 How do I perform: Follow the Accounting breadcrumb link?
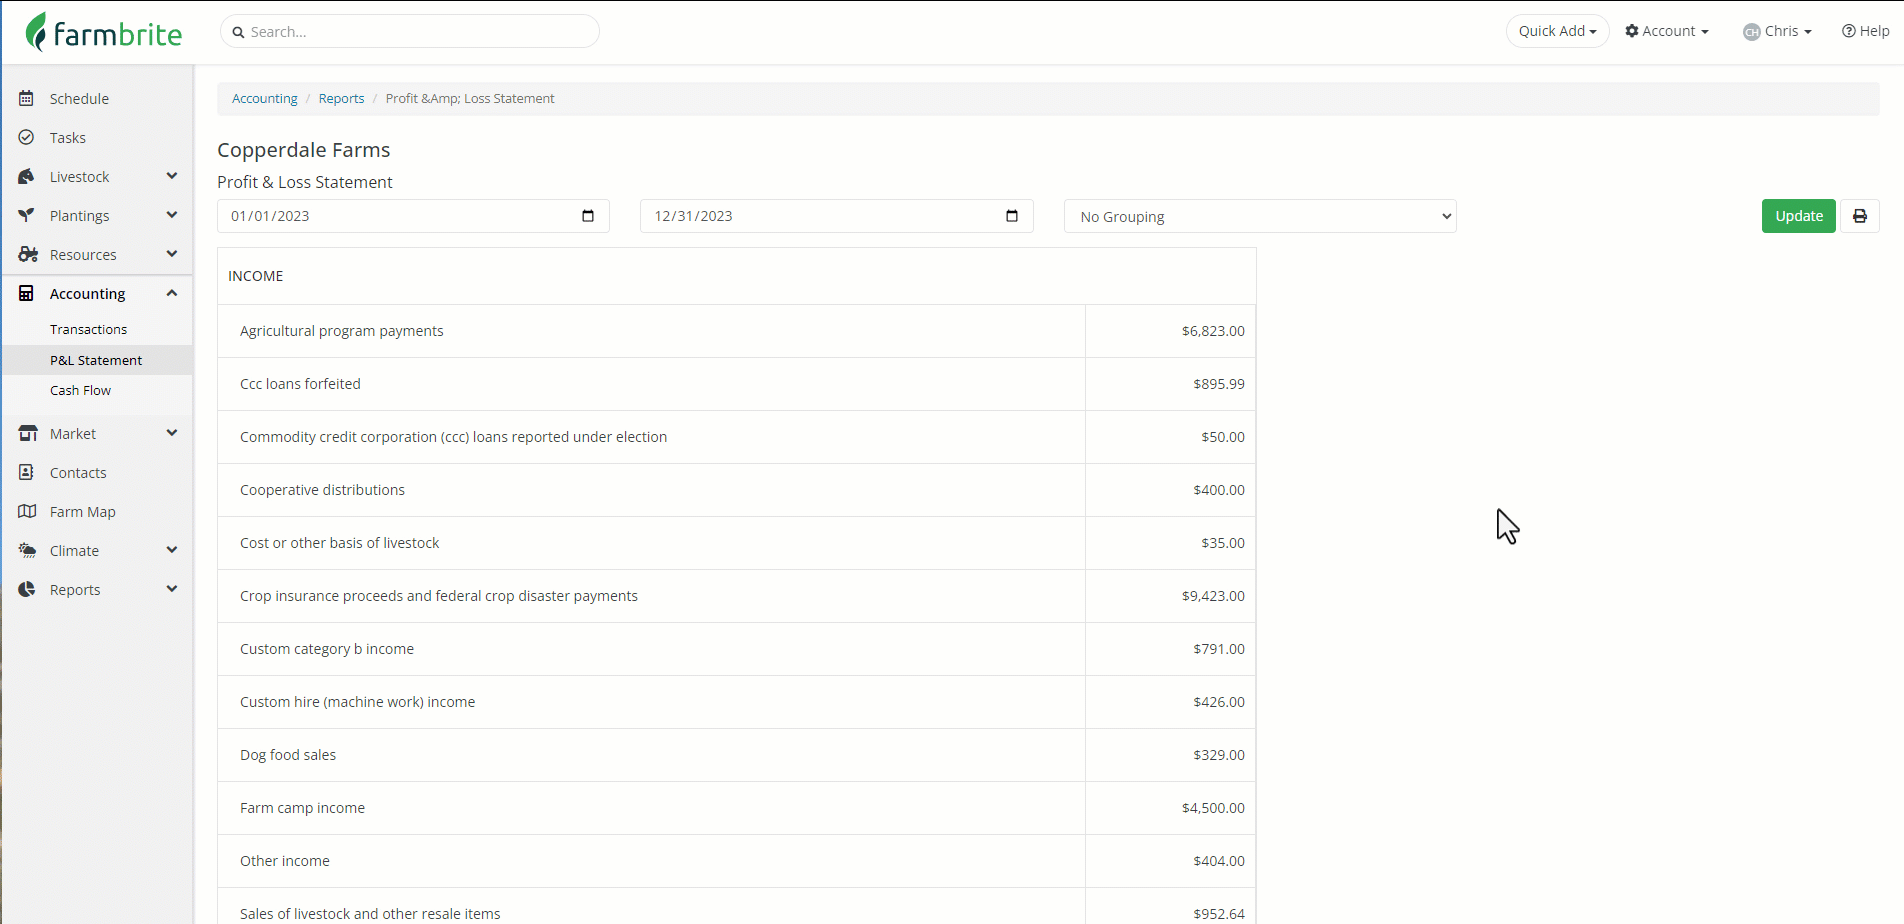265,98
